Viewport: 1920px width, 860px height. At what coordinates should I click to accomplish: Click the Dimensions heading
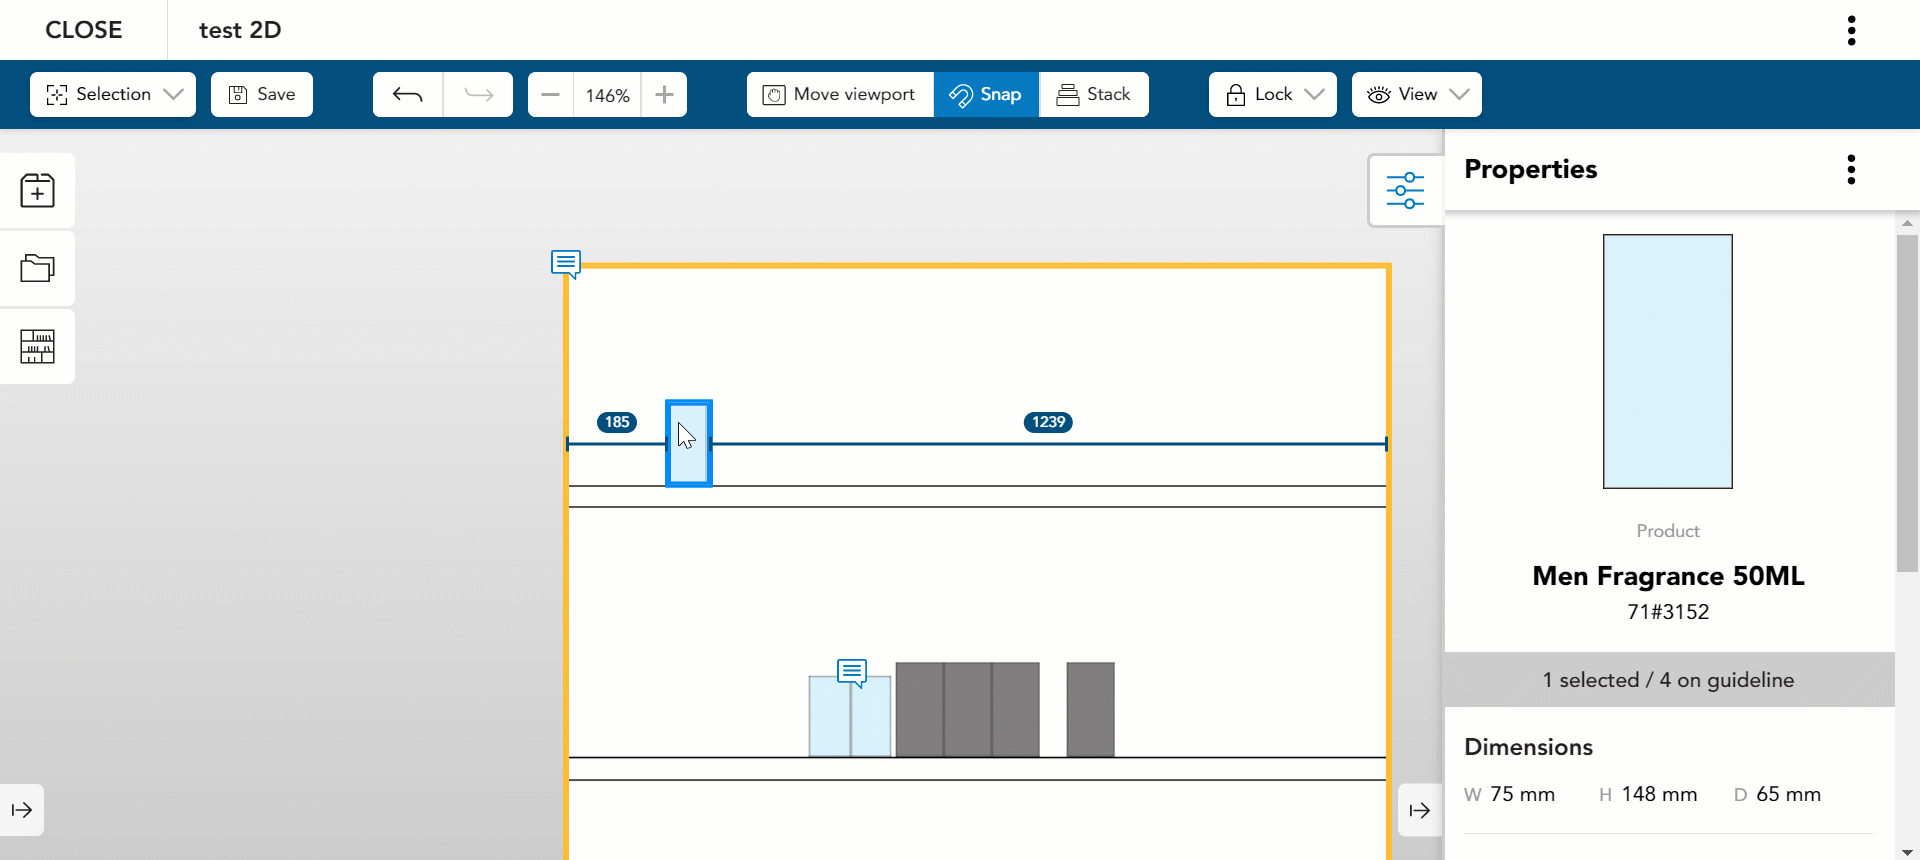coord(1528,747)
